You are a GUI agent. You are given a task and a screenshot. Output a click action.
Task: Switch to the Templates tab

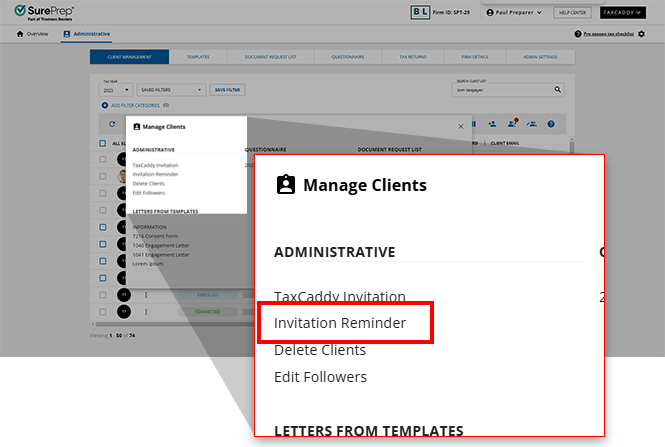pos(198,57)
